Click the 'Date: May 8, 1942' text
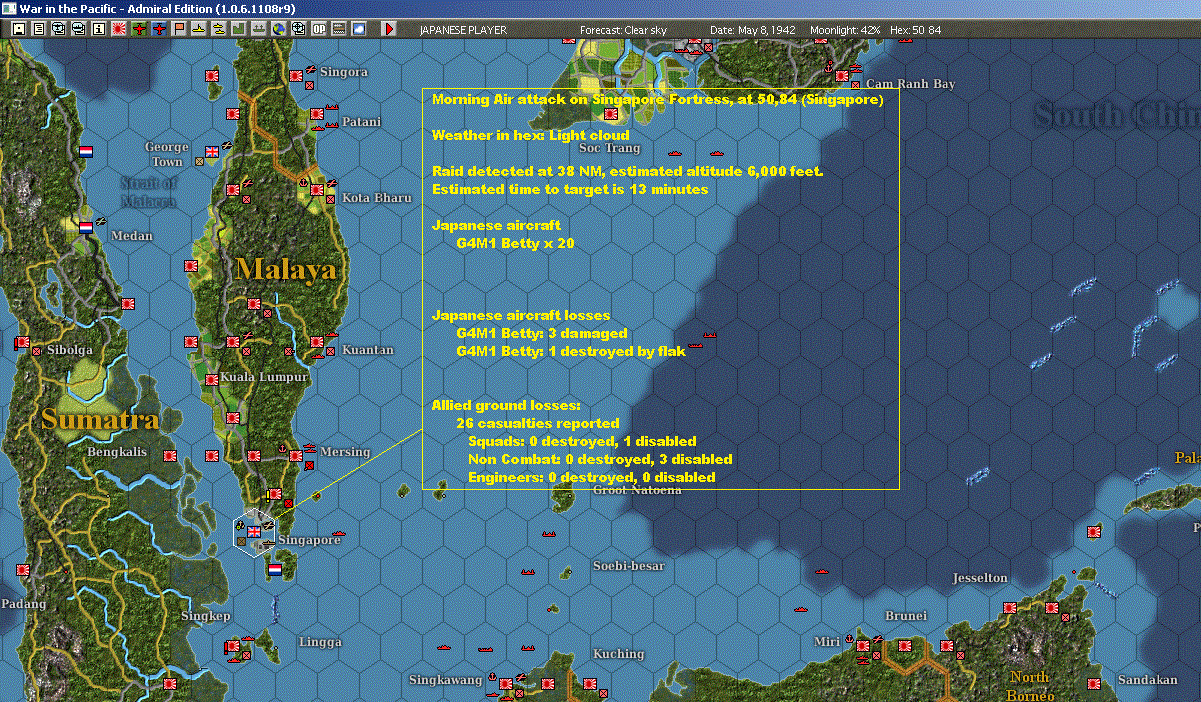Viewport: 1201px width, 702px height. coord(753,30)
